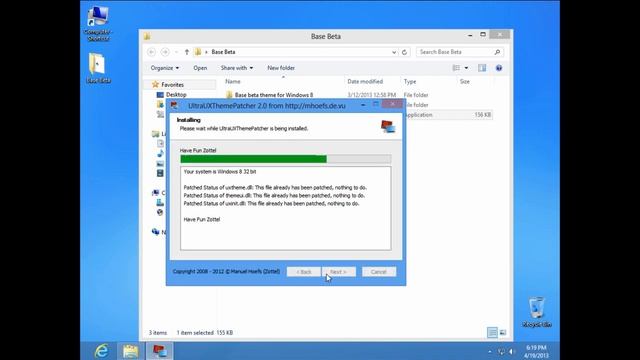Viewport: 640px width, 360px height.
Task: Click the Back button in installer
Action: pyautogui.click(x=303, y=272)
